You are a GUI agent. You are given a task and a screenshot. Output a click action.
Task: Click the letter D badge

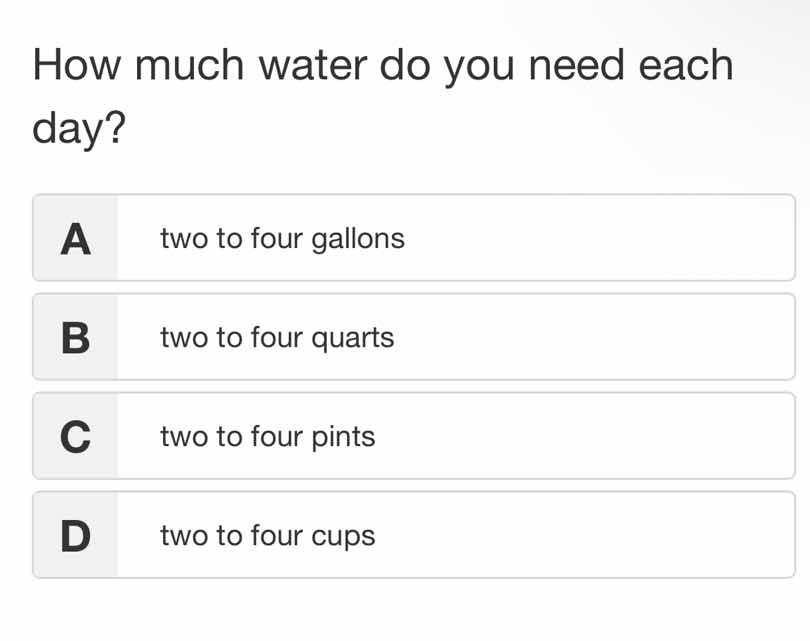tap(74, 535)
